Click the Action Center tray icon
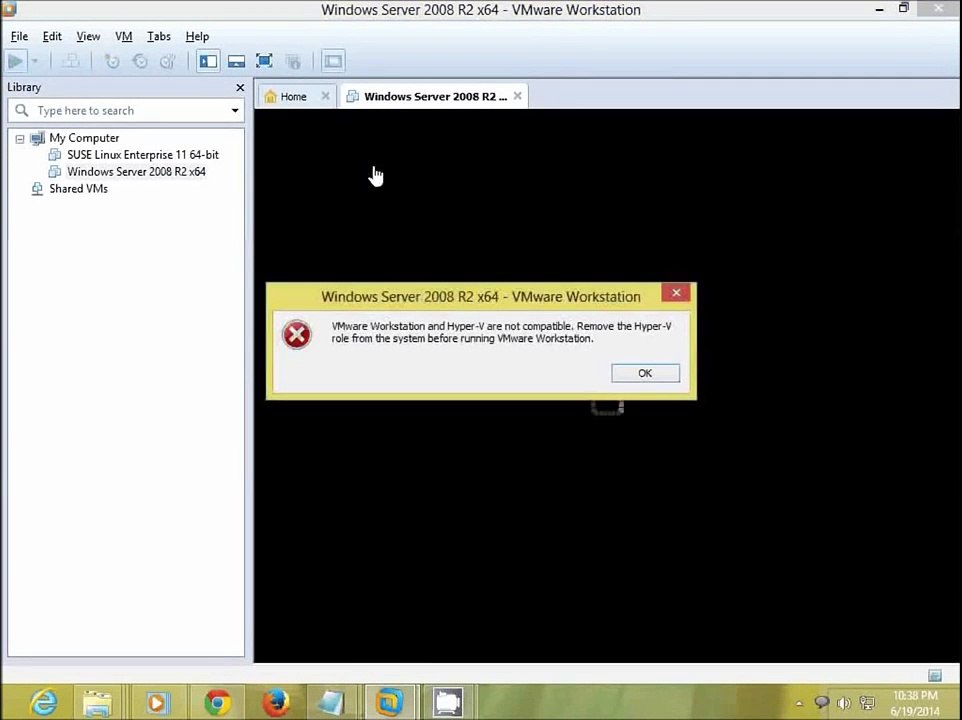Screen dimensions: 962x720 tap(822, 702)
